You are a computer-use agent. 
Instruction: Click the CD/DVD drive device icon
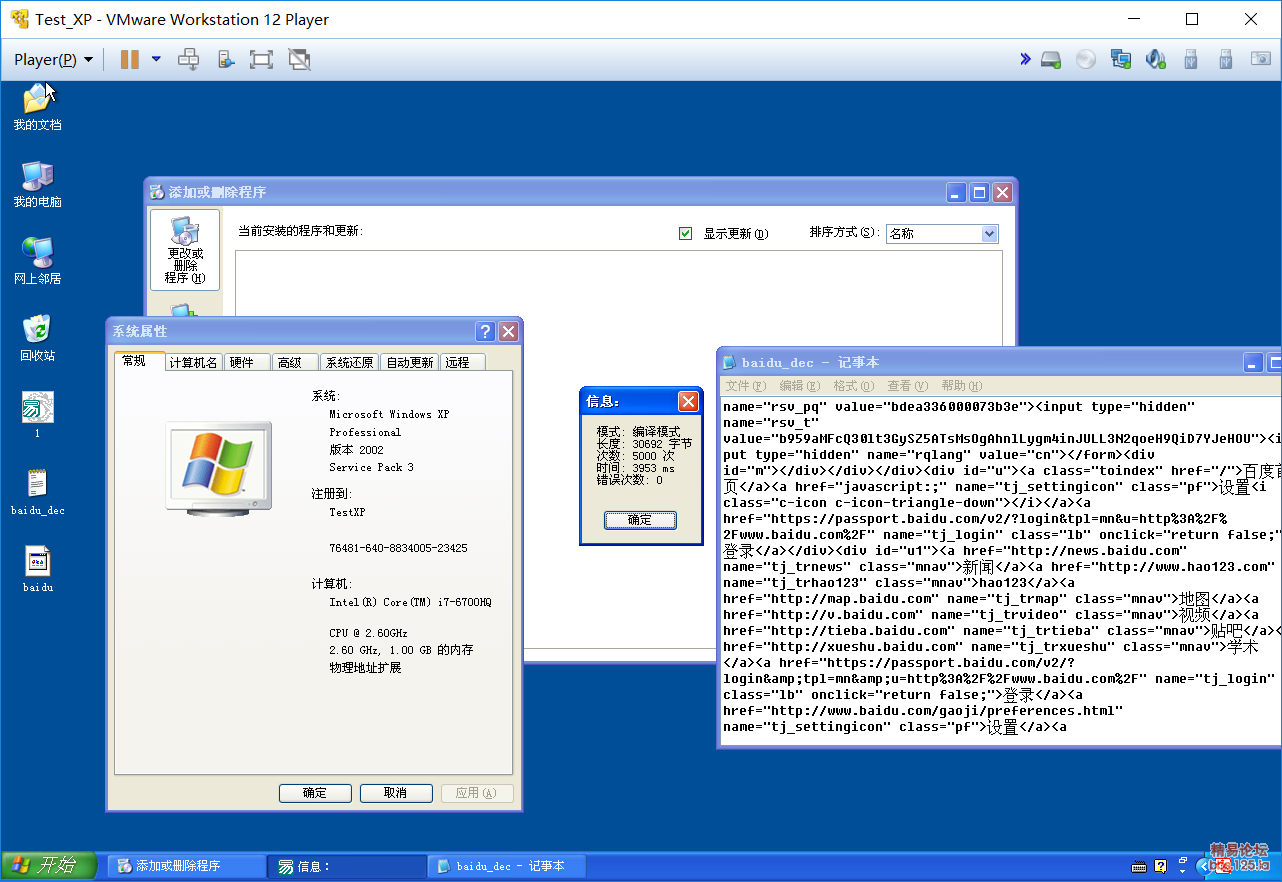pyautogui.click(x=1086, y=60)
